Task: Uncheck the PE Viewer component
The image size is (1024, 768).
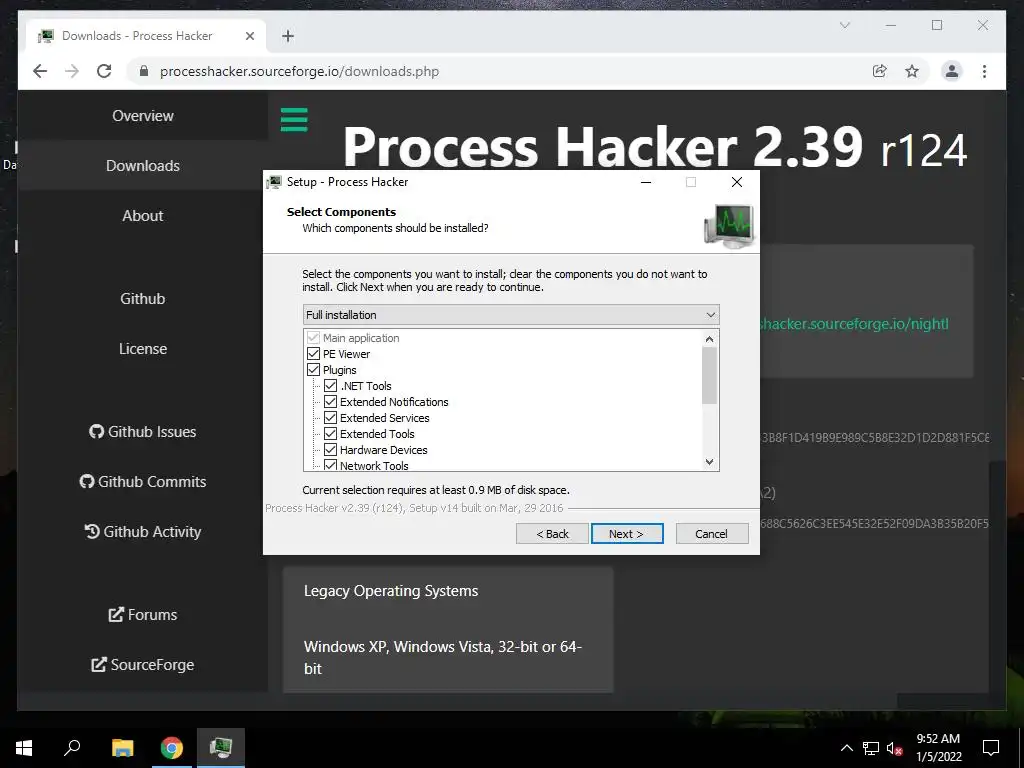Action: [x=313, y=354]
